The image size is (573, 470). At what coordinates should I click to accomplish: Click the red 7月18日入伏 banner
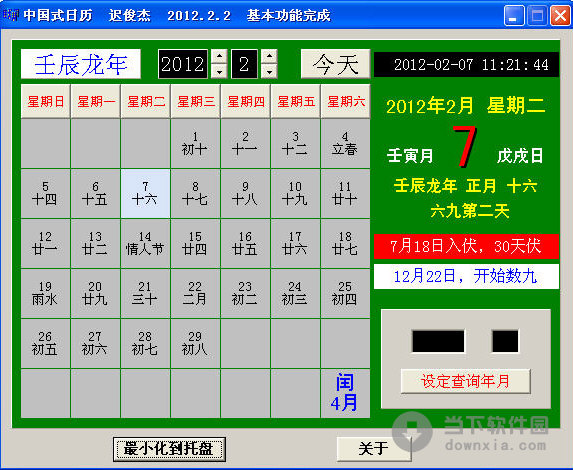click(x=466, y=246)
